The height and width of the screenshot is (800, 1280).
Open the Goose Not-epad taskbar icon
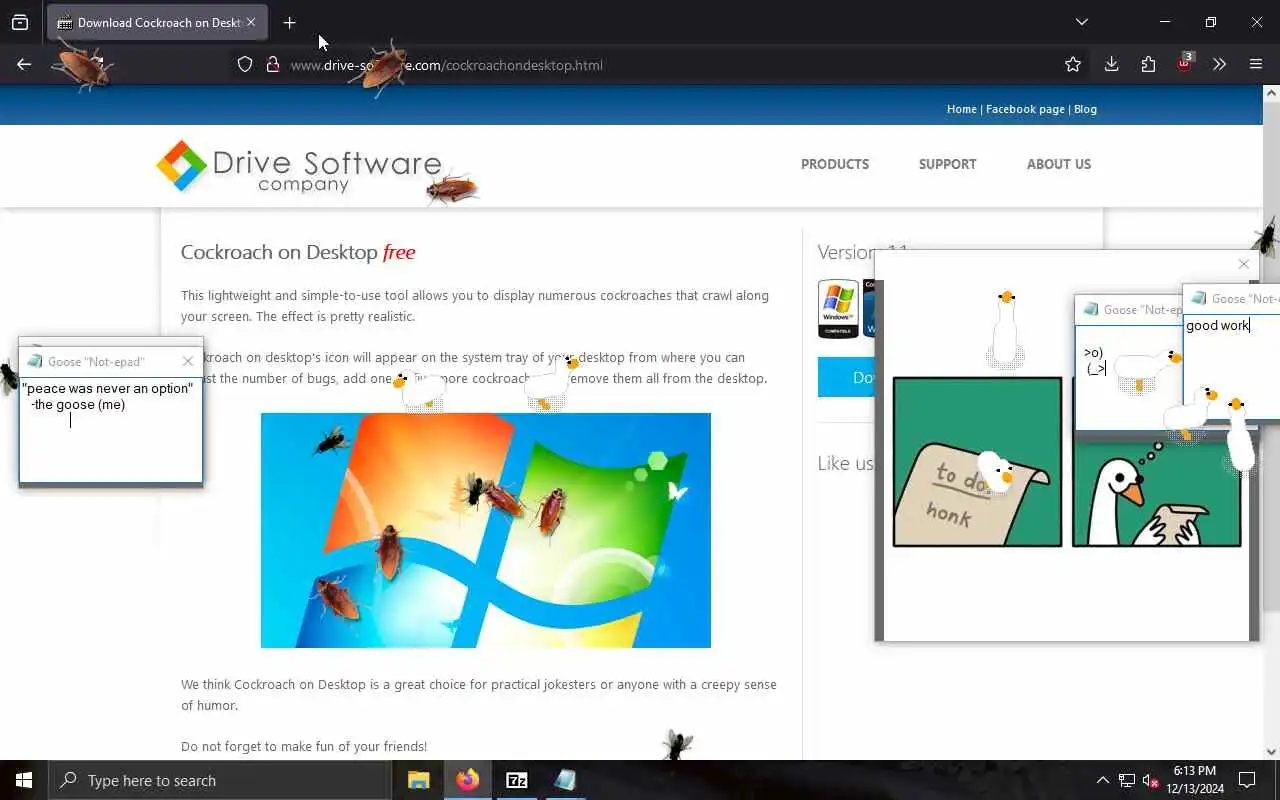565,780
